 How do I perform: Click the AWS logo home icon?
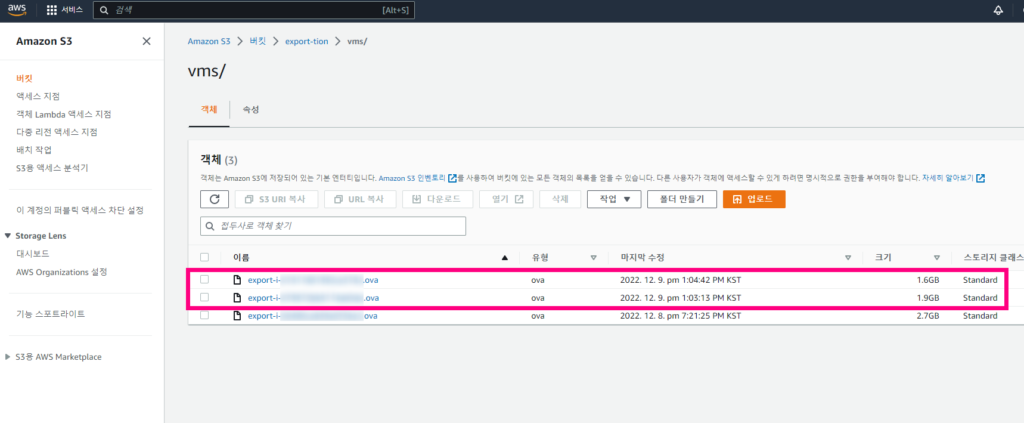(19, 10)
